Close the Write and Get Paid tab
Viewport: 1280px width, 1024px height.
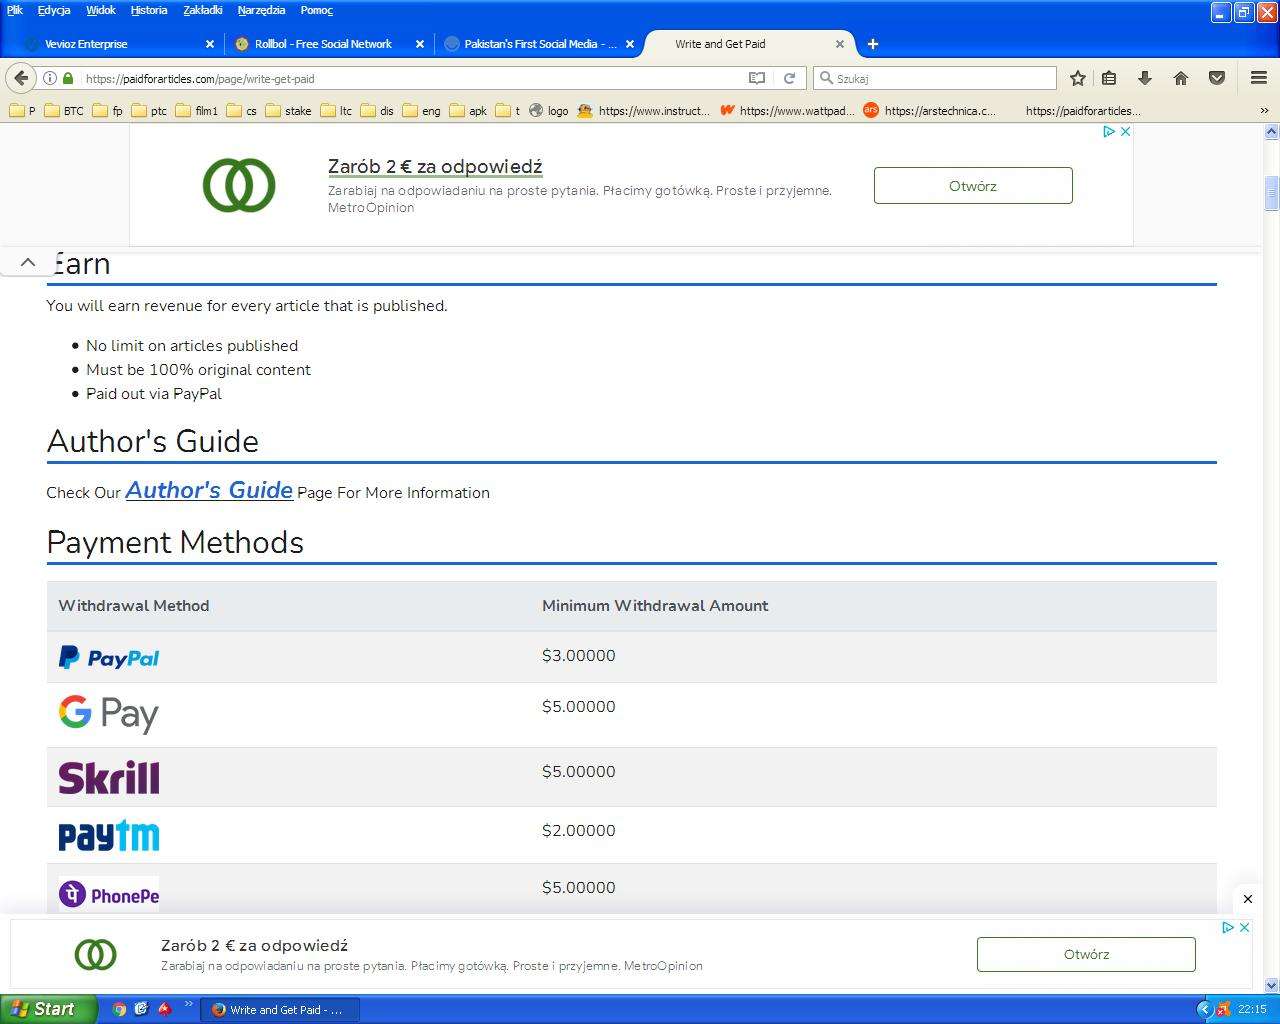[x=840, y=44]
